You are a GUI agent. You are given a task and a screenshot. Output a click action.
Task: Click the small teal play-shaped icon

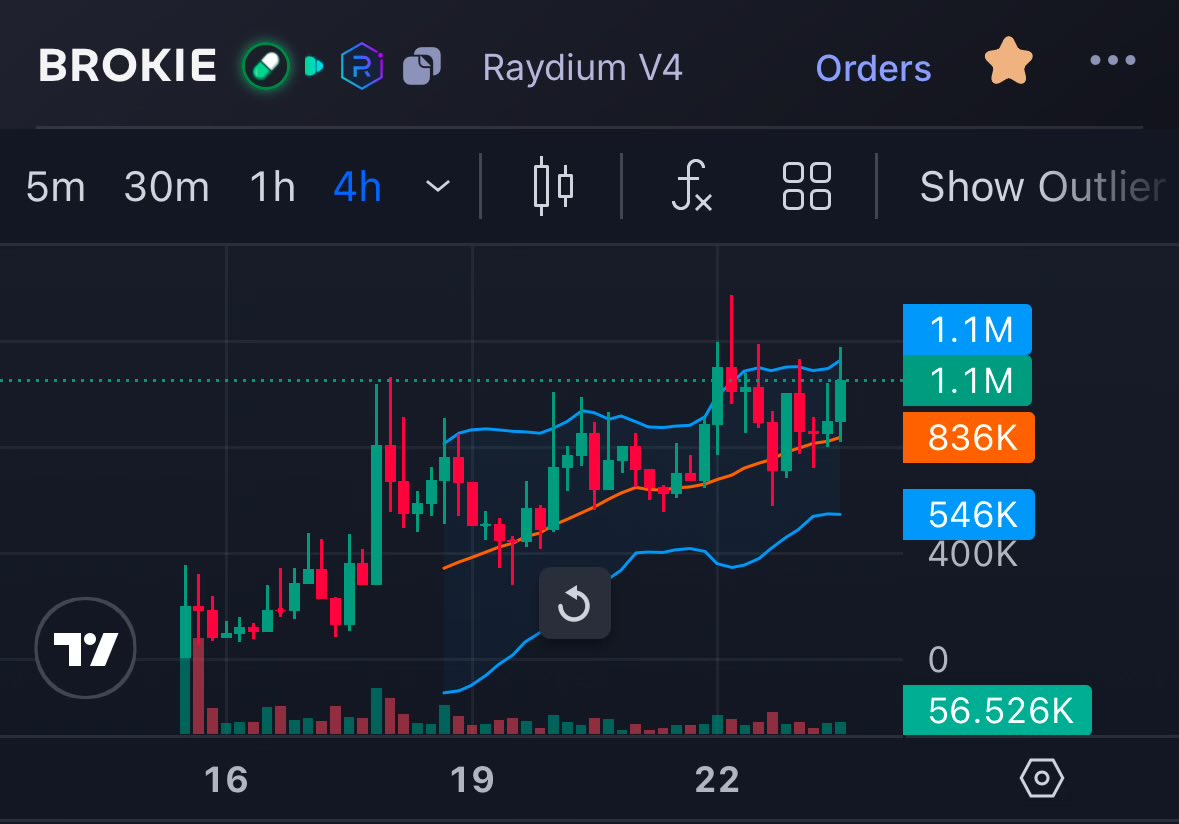pyautogui.click(x=314, y=66)
